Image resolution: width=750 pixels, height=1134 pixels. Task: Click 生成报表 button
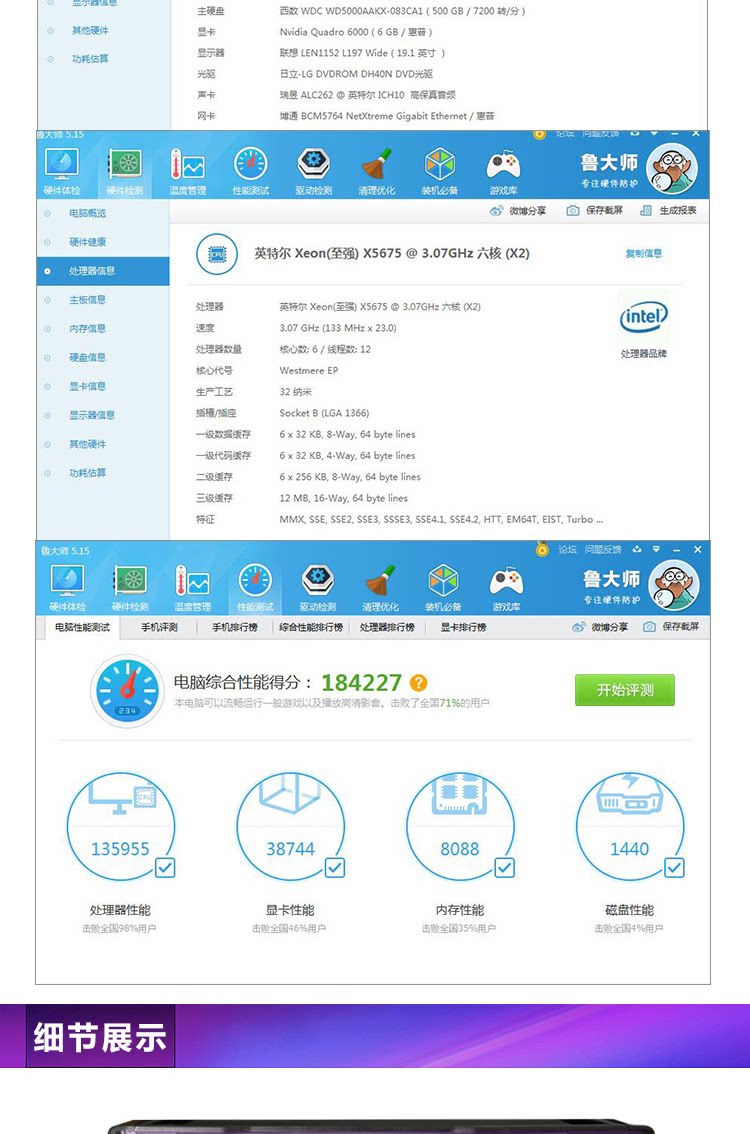(669, 210)
